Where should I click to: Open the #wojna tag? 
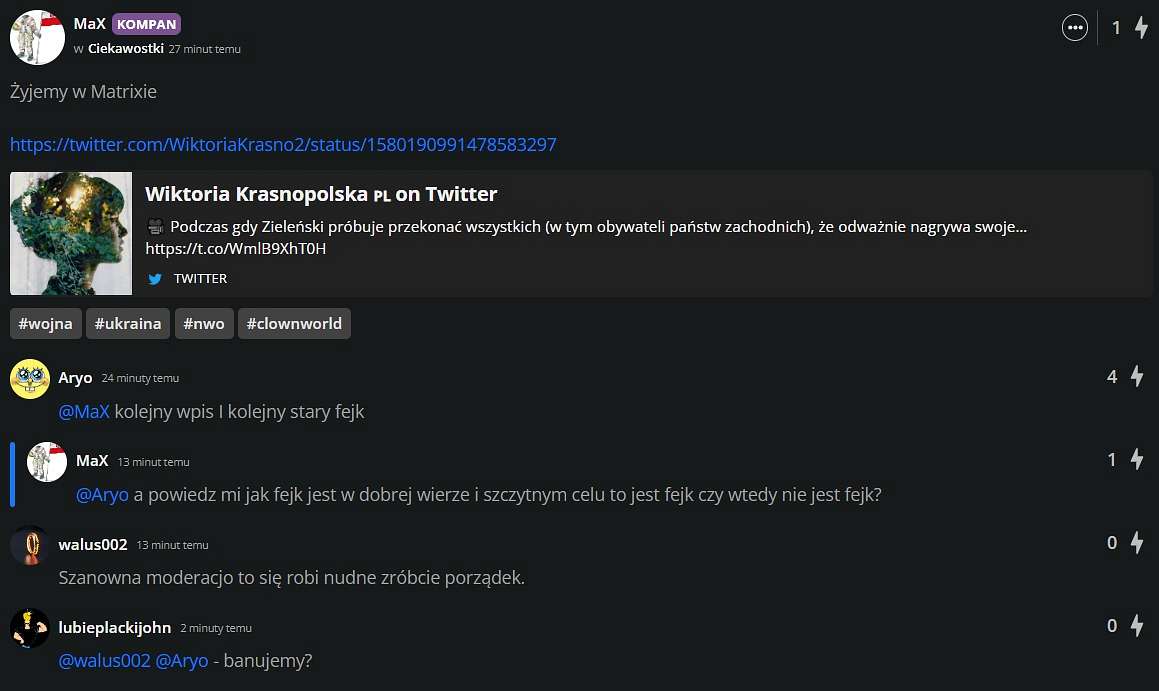(x=46, y=324)
